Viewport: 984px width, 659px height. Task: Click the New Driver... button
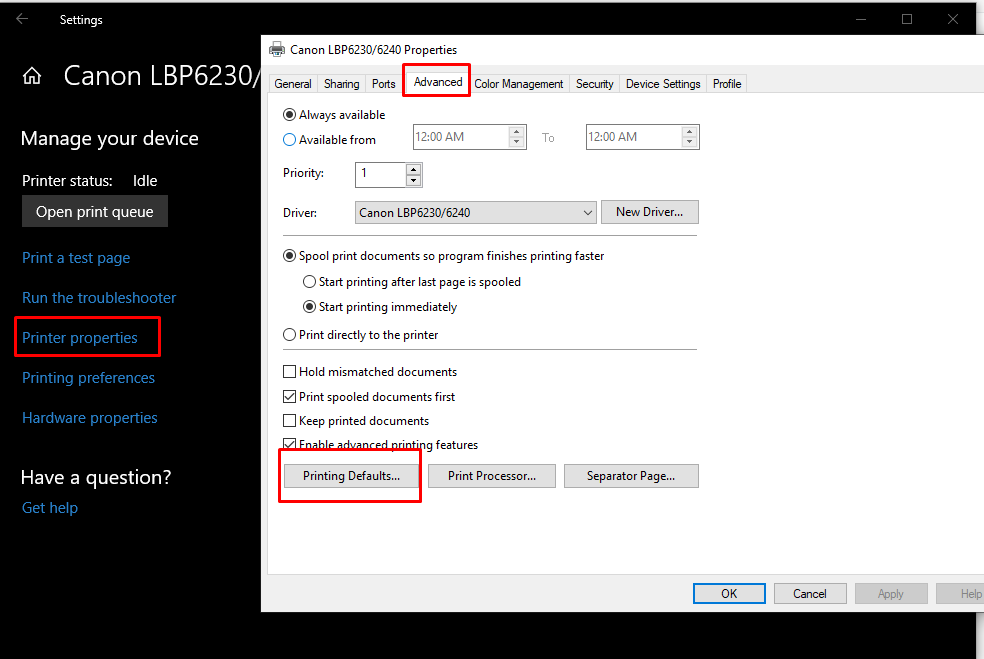(650, 212)
